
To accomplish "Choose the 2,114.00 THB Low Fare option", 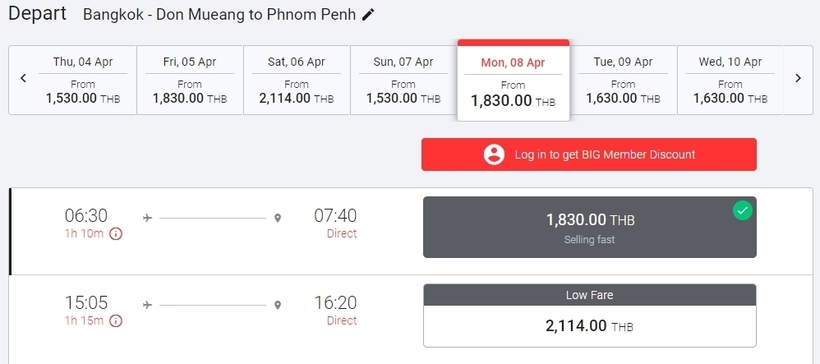I will pos(589,315).
